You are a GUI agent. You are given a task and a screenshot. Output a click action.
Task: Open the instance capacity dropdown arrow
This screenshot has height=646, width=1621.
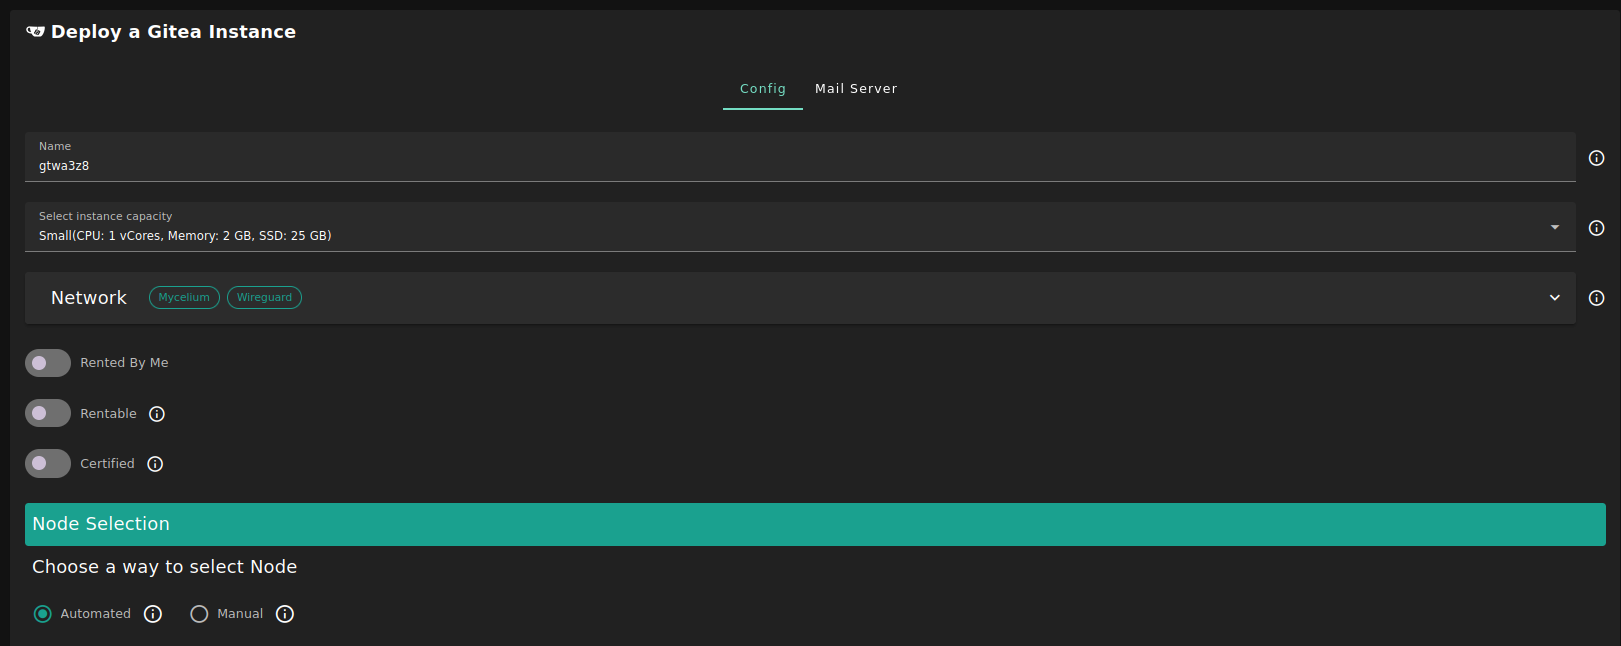click(1554, 228)
